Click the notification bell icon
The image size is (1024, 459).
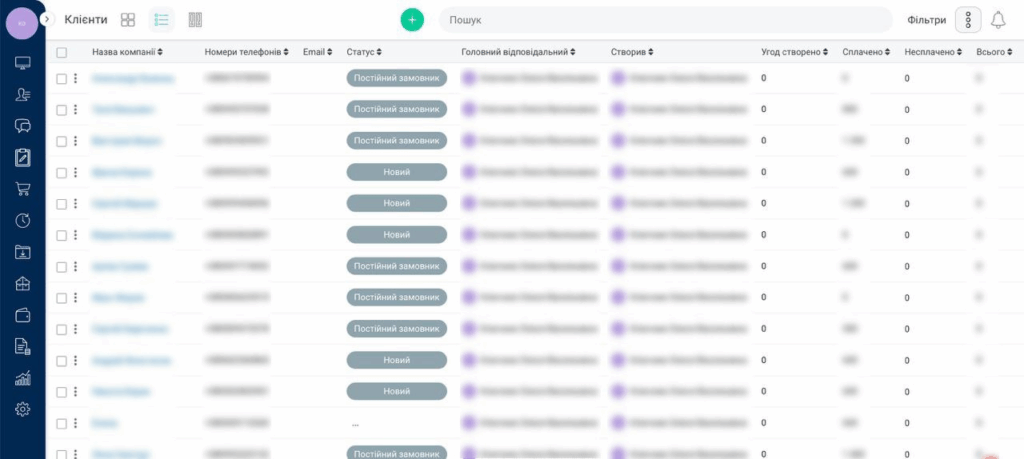[x=998, y=20]
